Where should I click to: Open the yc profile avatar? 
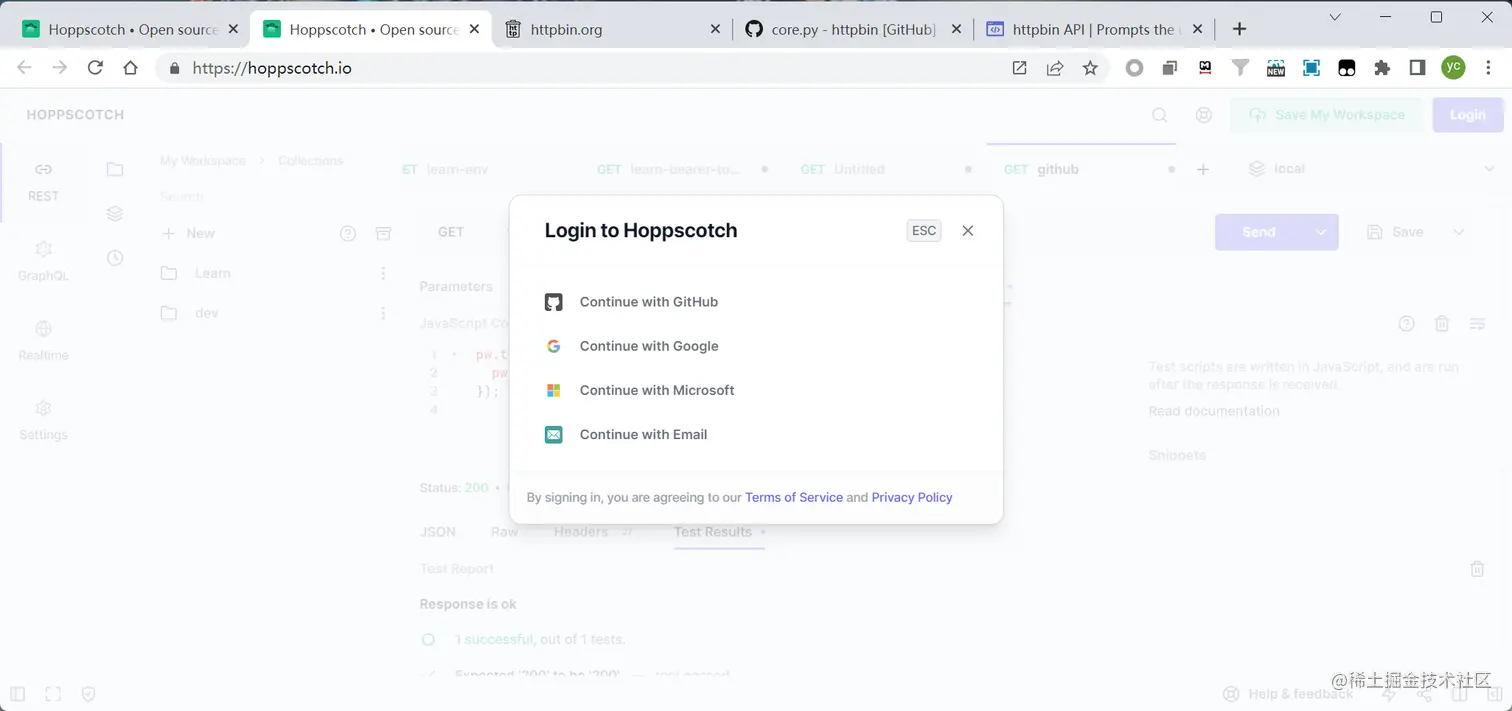(x=1453, y=67)
